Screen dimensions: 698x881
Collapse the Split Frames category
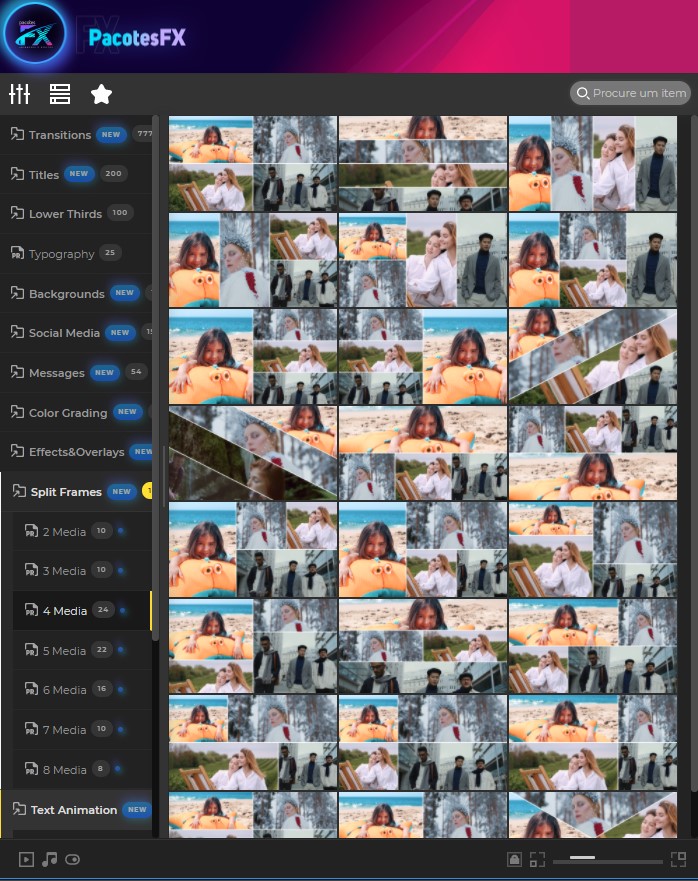65,492
